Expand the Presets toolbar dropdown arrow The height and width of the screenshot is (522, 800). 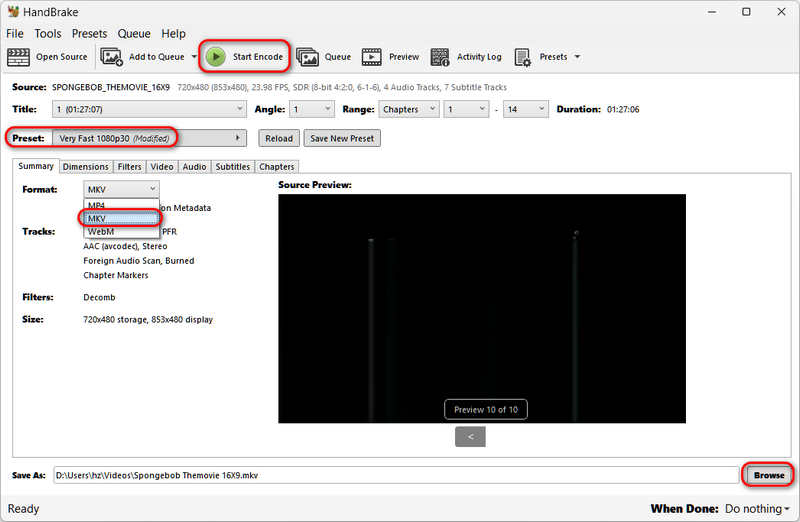[577, 57]
